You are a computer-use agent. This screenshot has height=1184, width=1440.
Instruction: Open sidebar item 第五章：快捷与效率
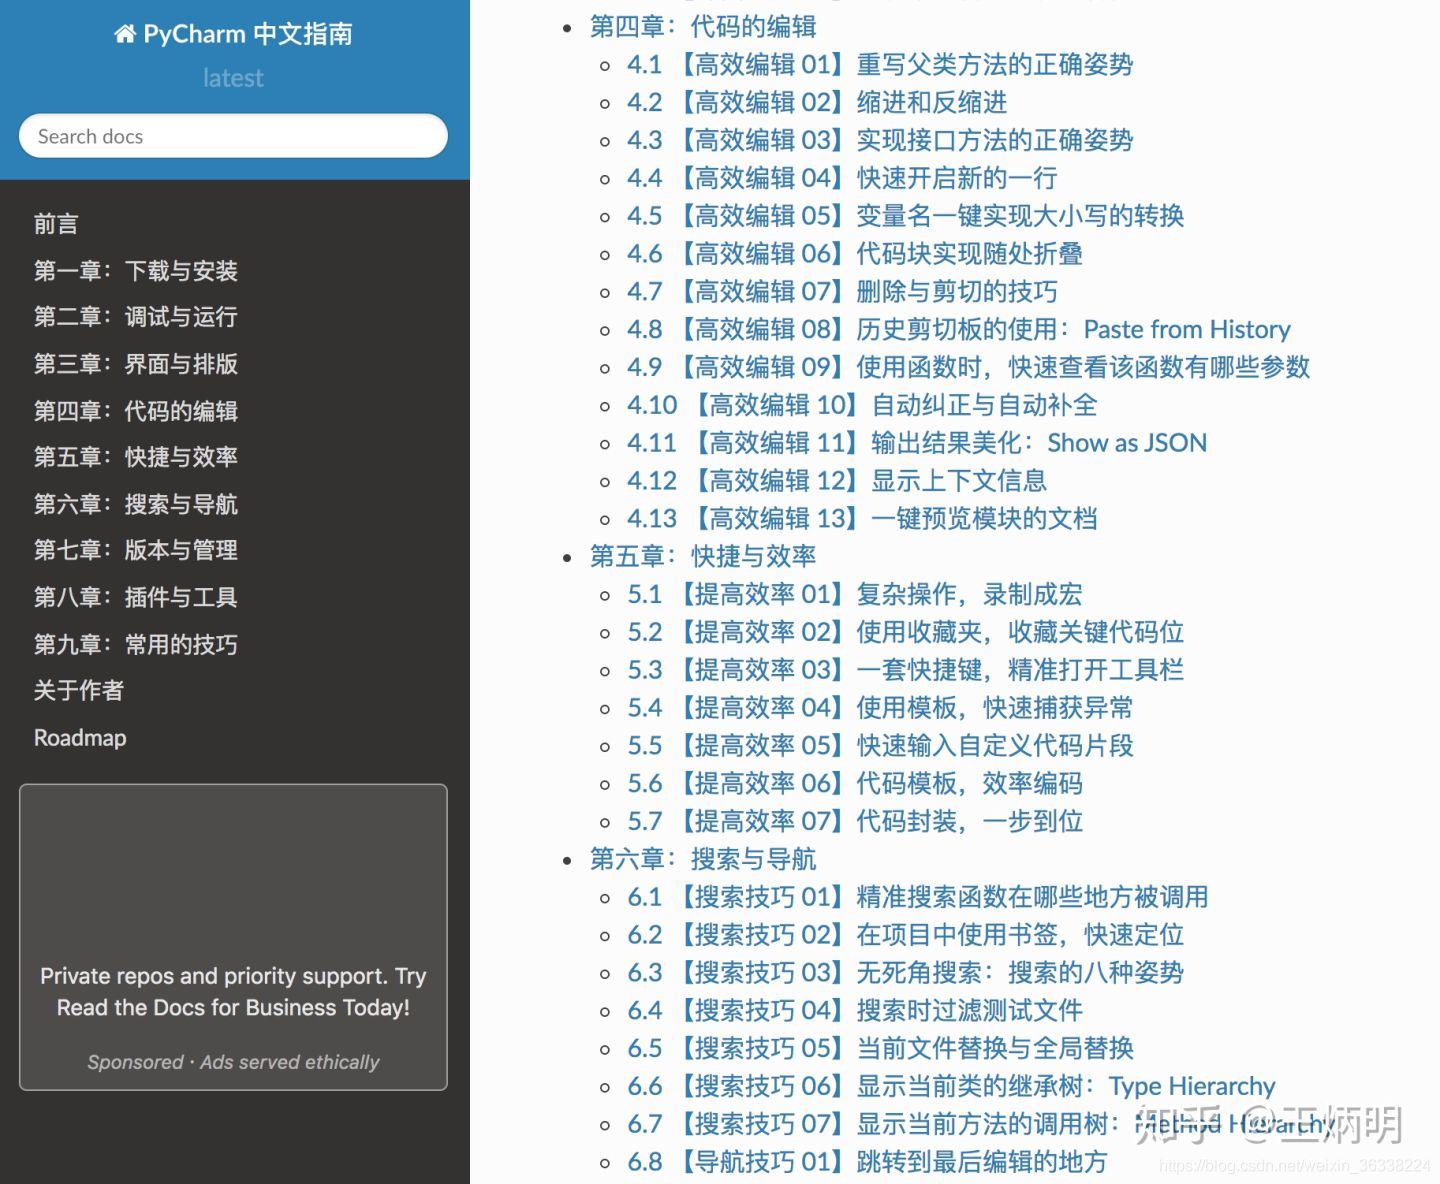tap(136, 457)
